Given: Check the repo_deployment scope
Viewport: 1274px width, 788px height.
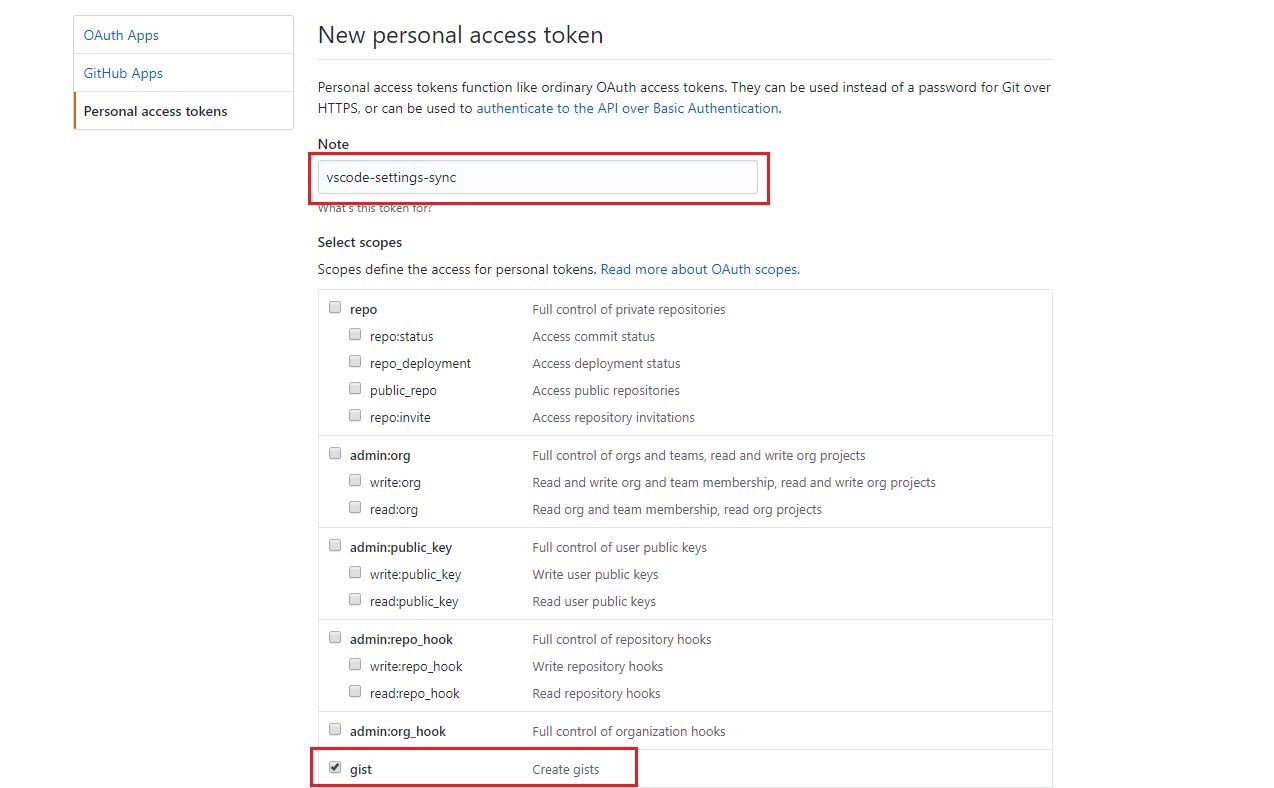Looking at the screenshot, I should tap(355, 362).
